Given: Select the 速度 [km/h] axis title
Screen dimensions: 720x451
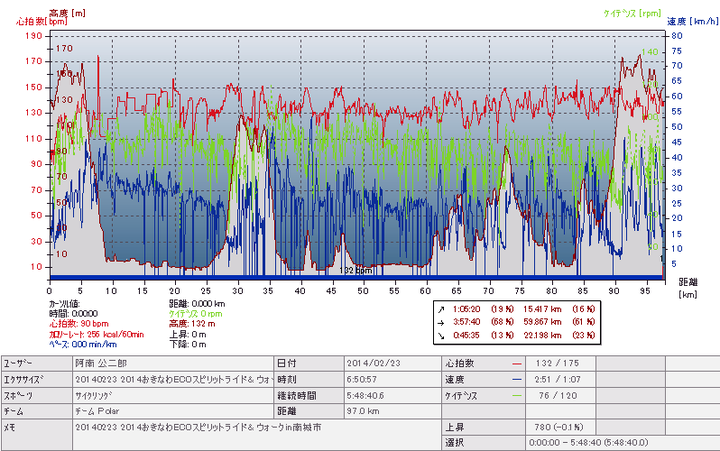Looking at the screenshot, I should click(692, 21).
